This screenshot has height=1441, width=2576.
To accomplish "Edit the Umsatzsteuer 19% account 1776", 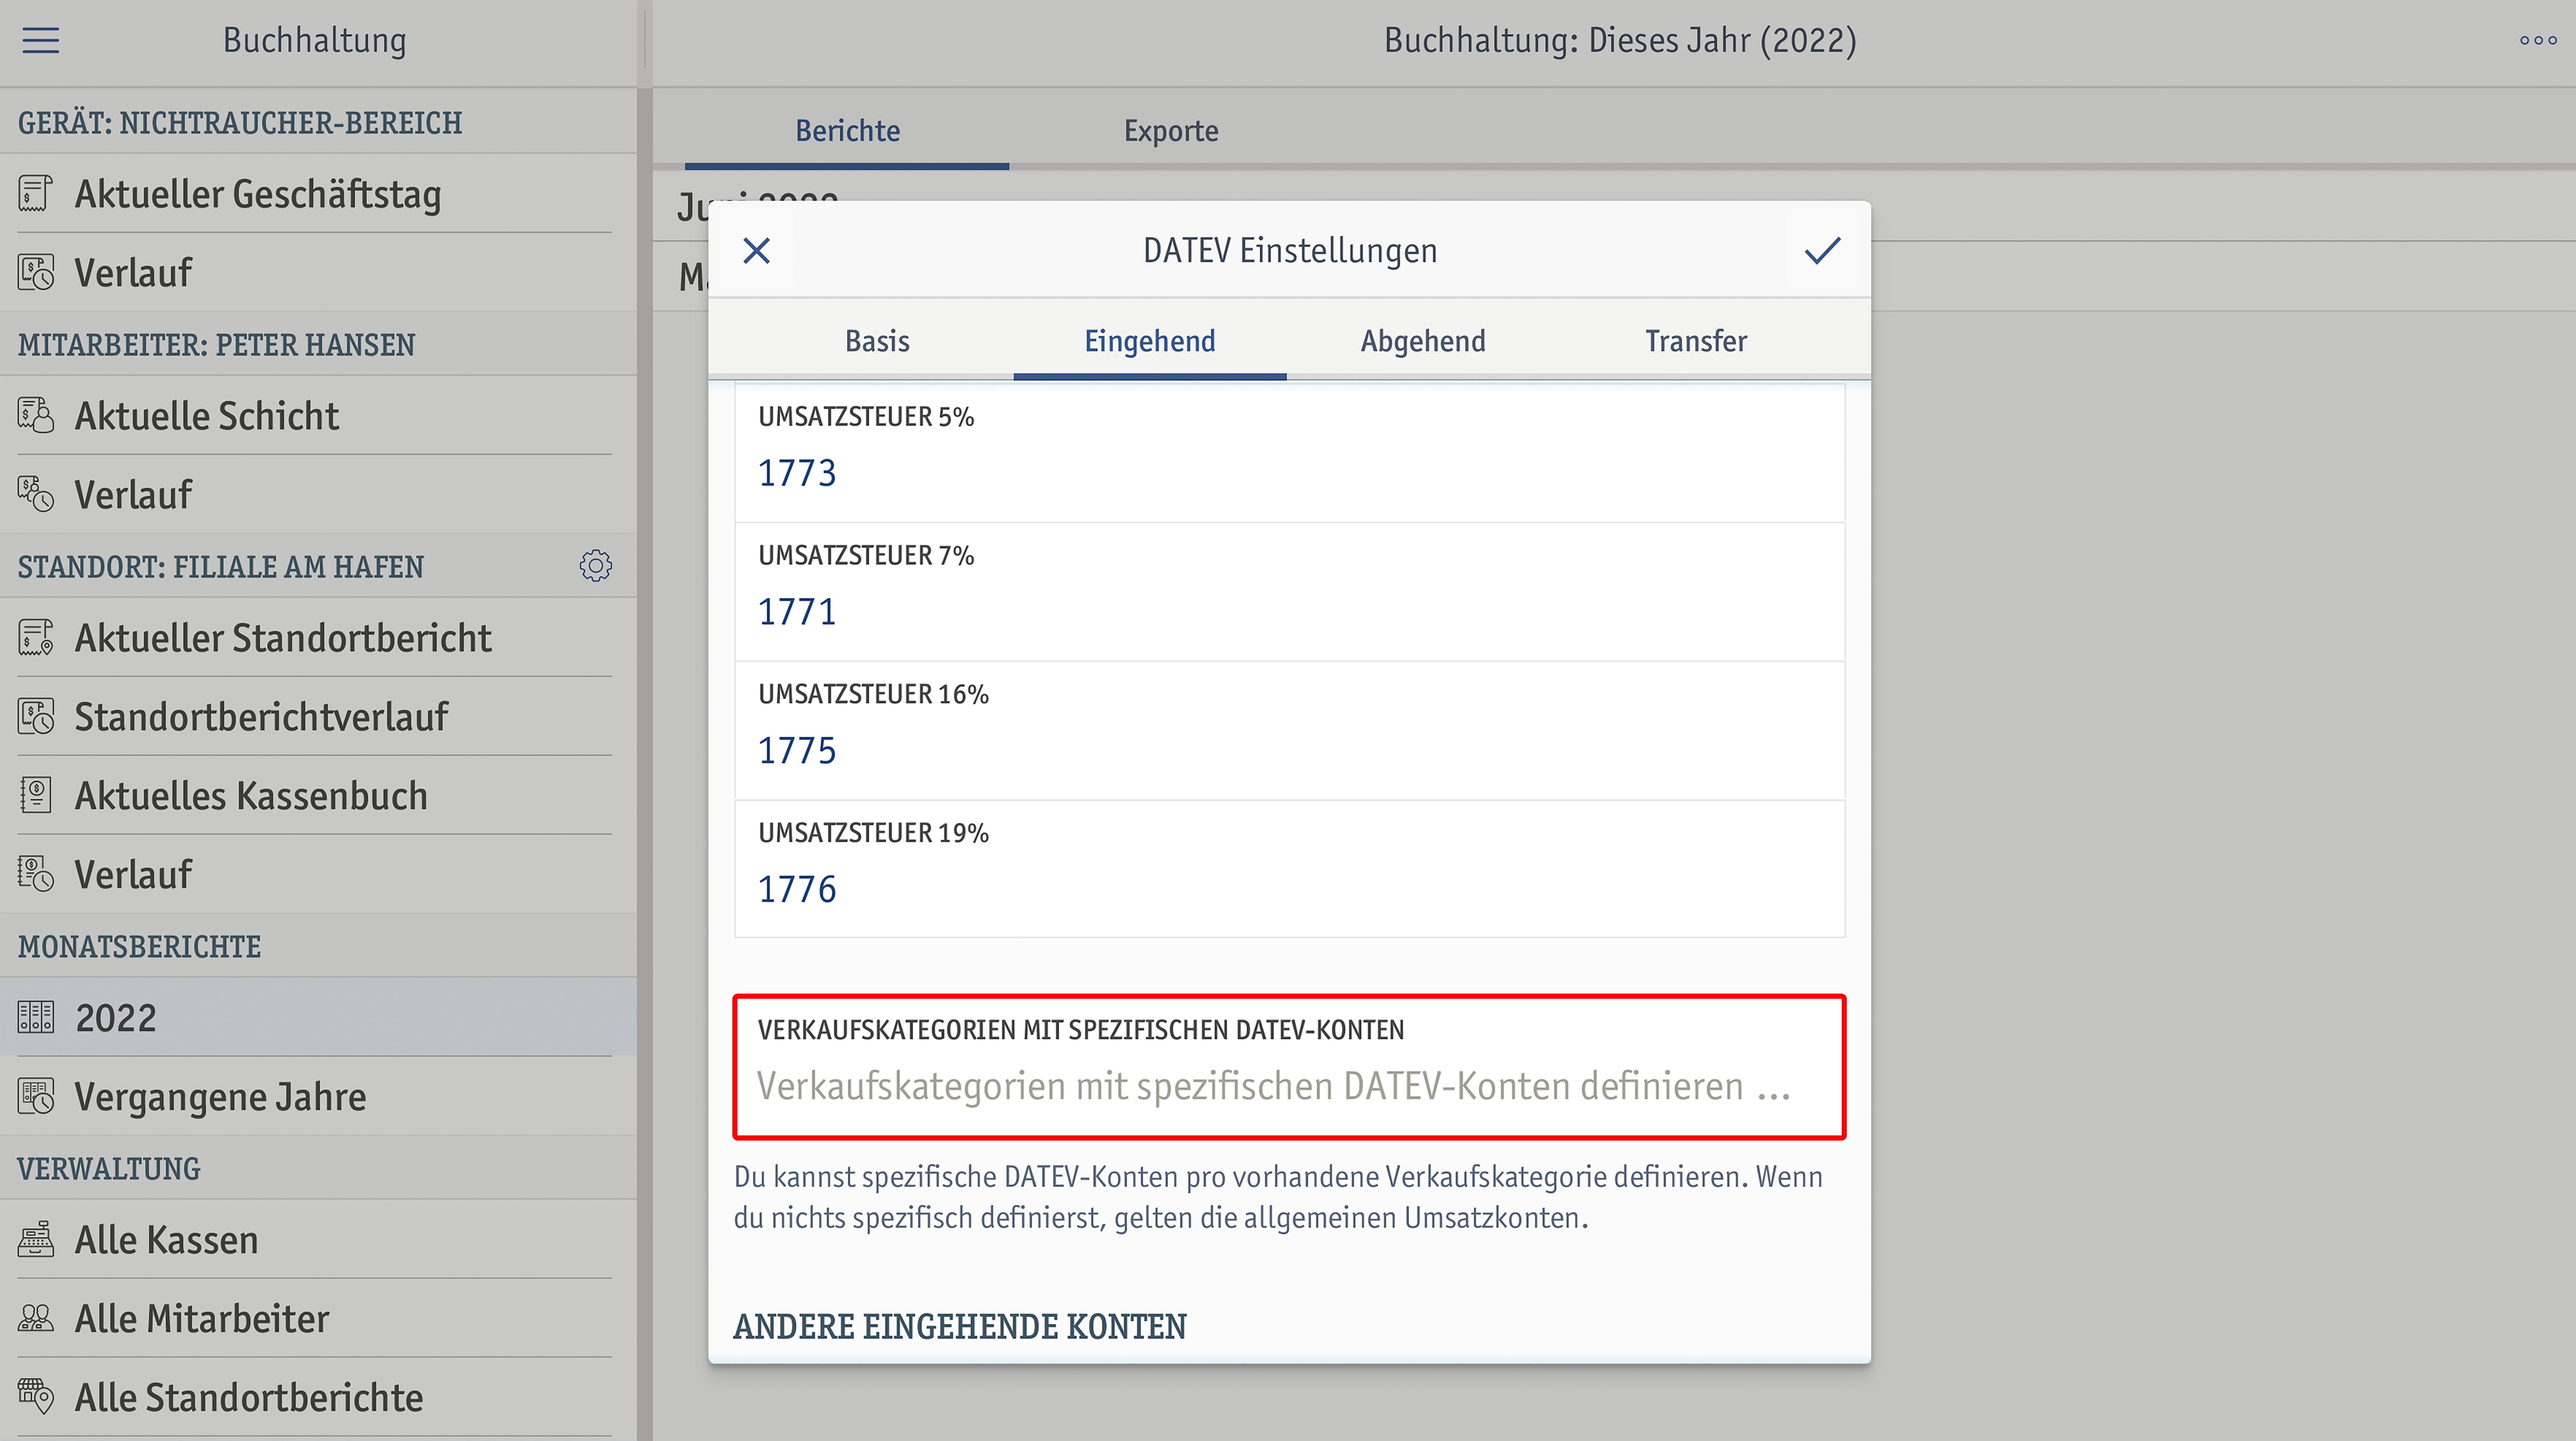I will pyautogui.click(x=1290, y=870).
